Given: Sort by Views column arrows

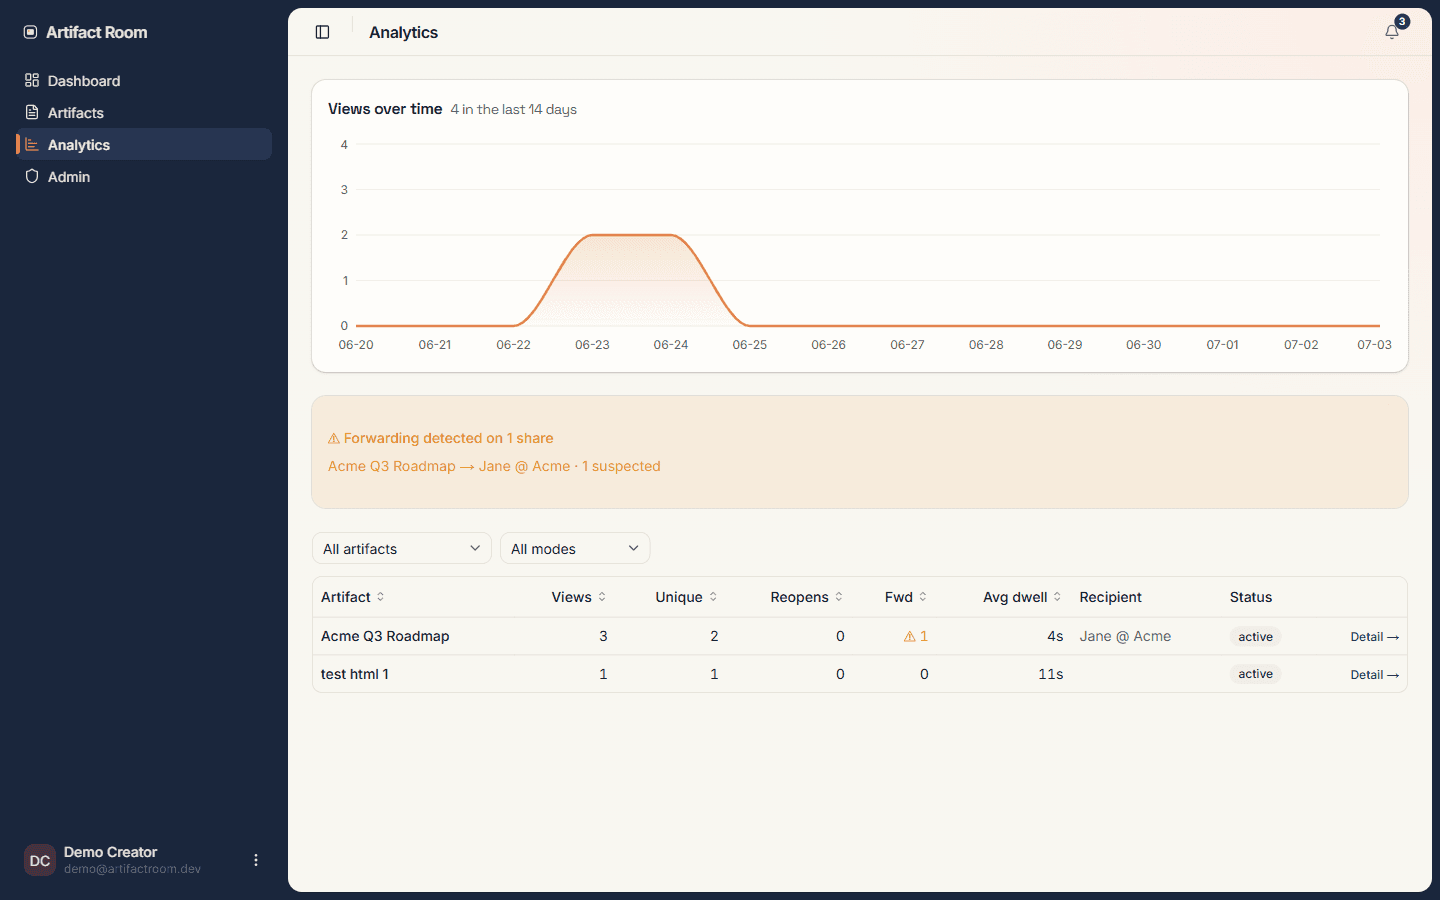Looking at the screenshot, I should point(602,597).
